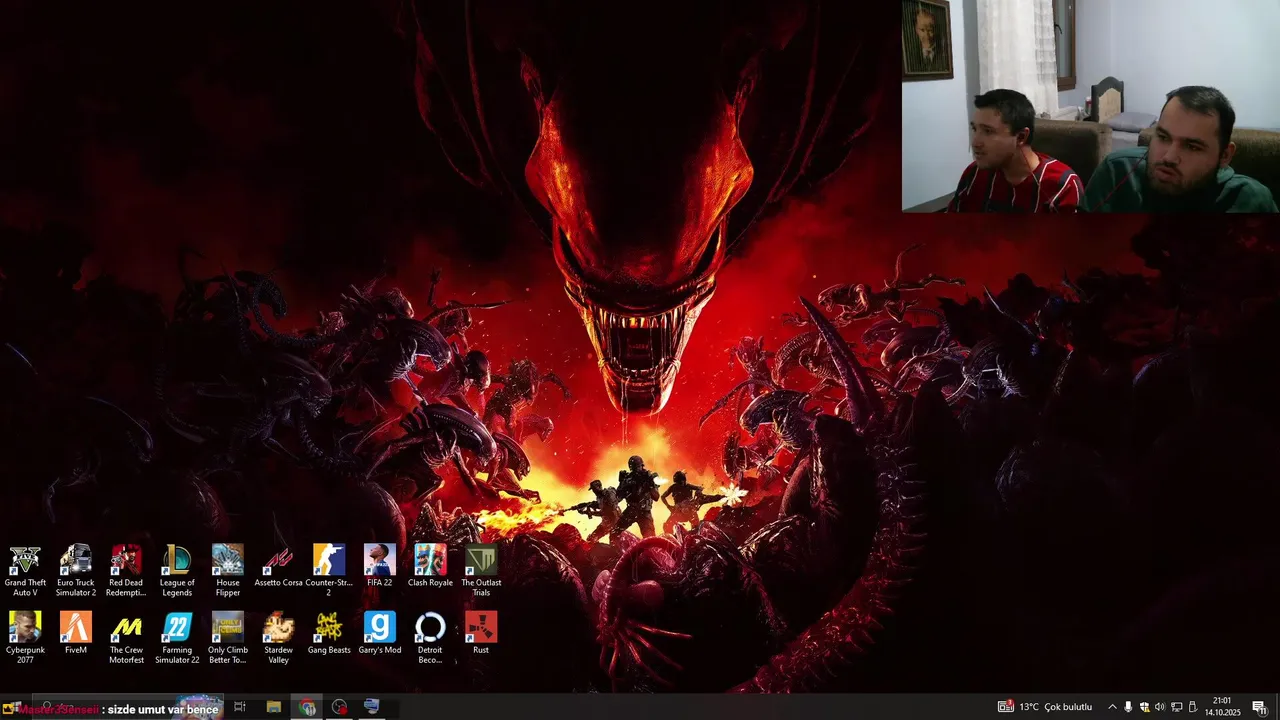Open the computer monitor app on taskbar

pos(372,707)
